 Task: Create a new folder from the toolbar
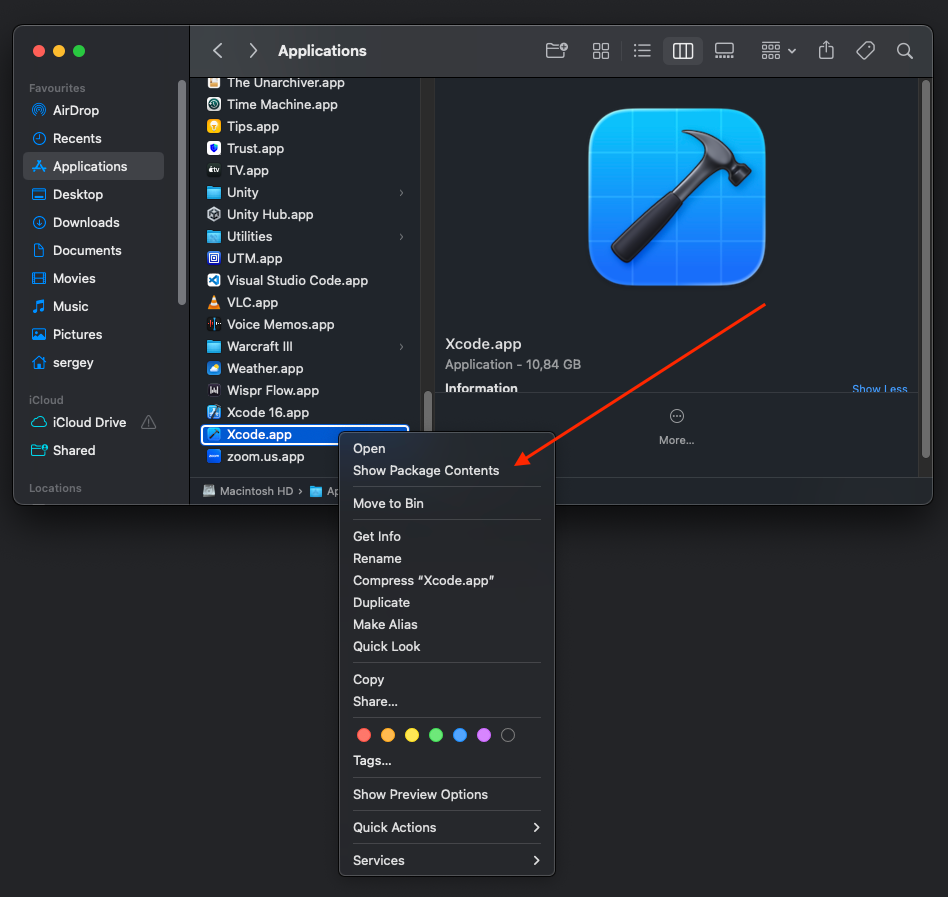(x=556, y=51)
